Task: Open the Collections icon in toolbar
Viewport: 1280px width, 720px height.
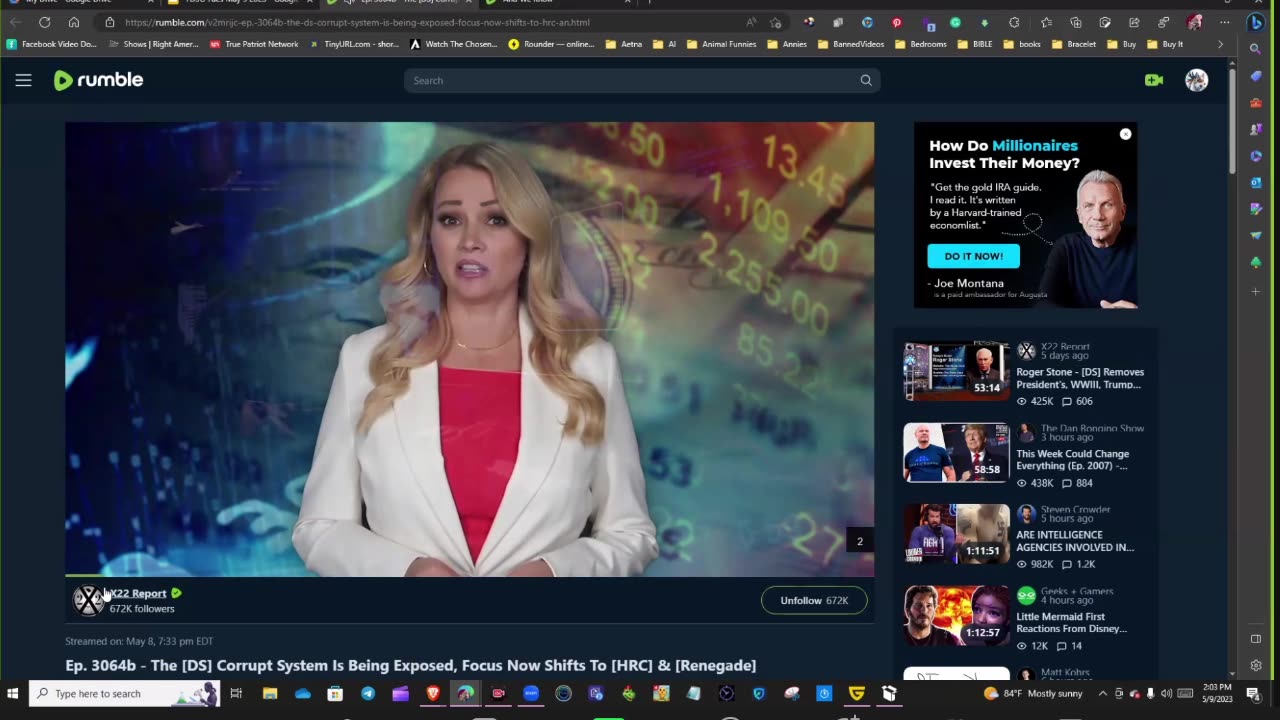Action: [1075, 22]
